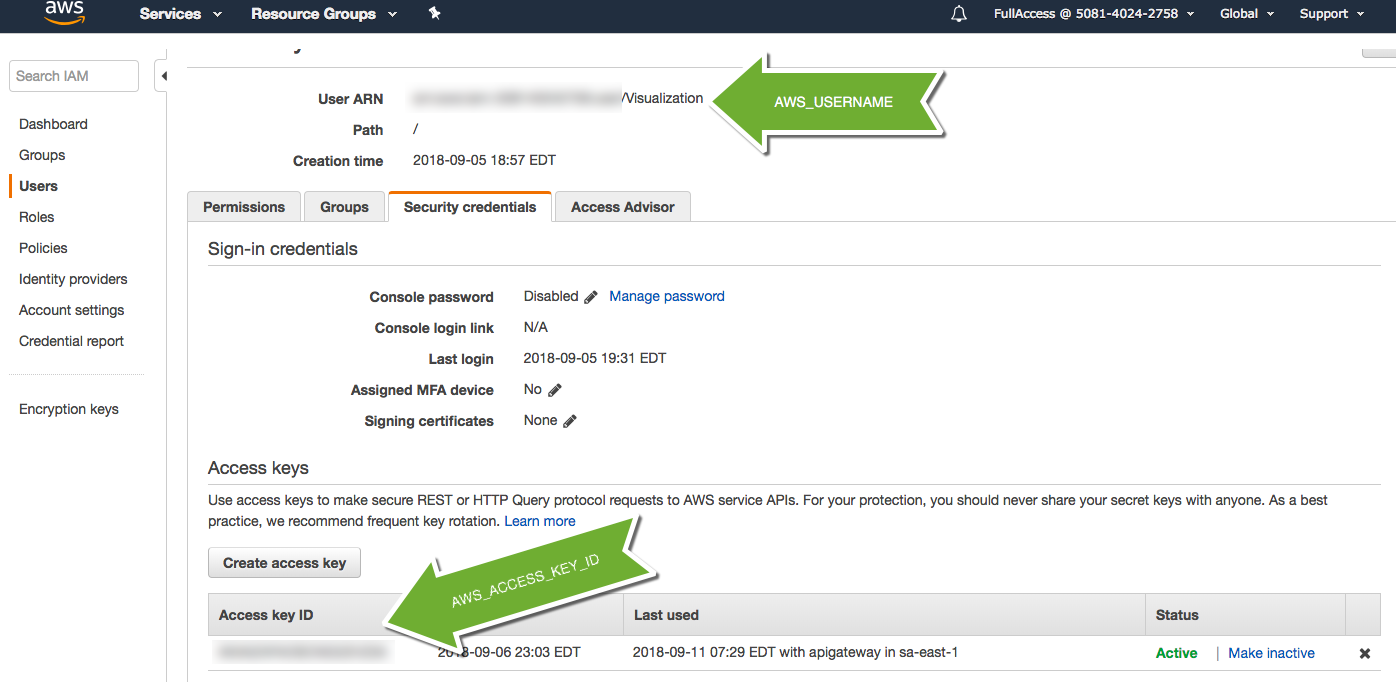Click the Learn more link
The image size is (1396, 682).
[540, 521]
